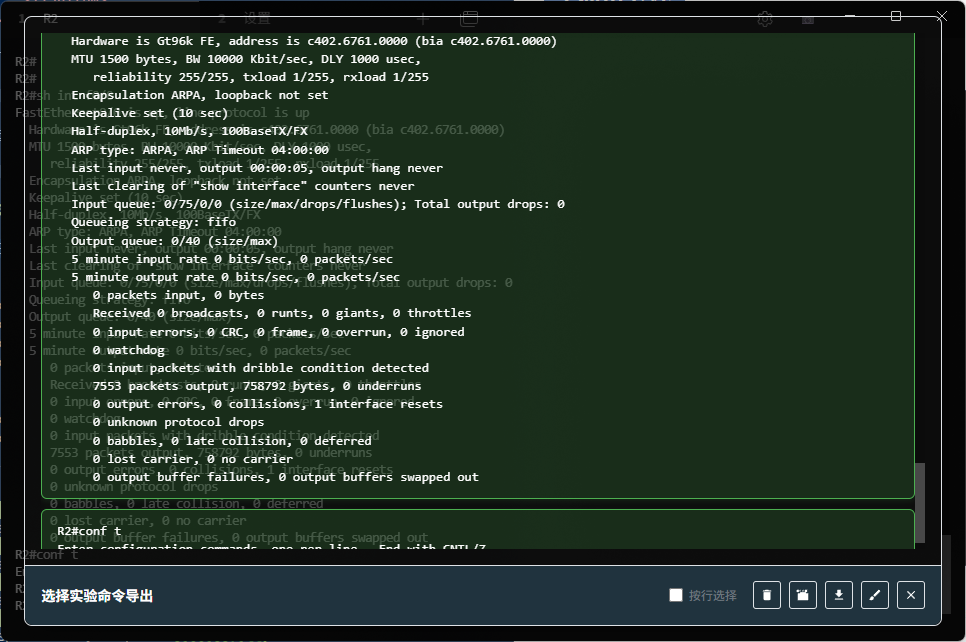Click the 选择实验命令导出 title text
966x642 pixels.
coord(97,596)
